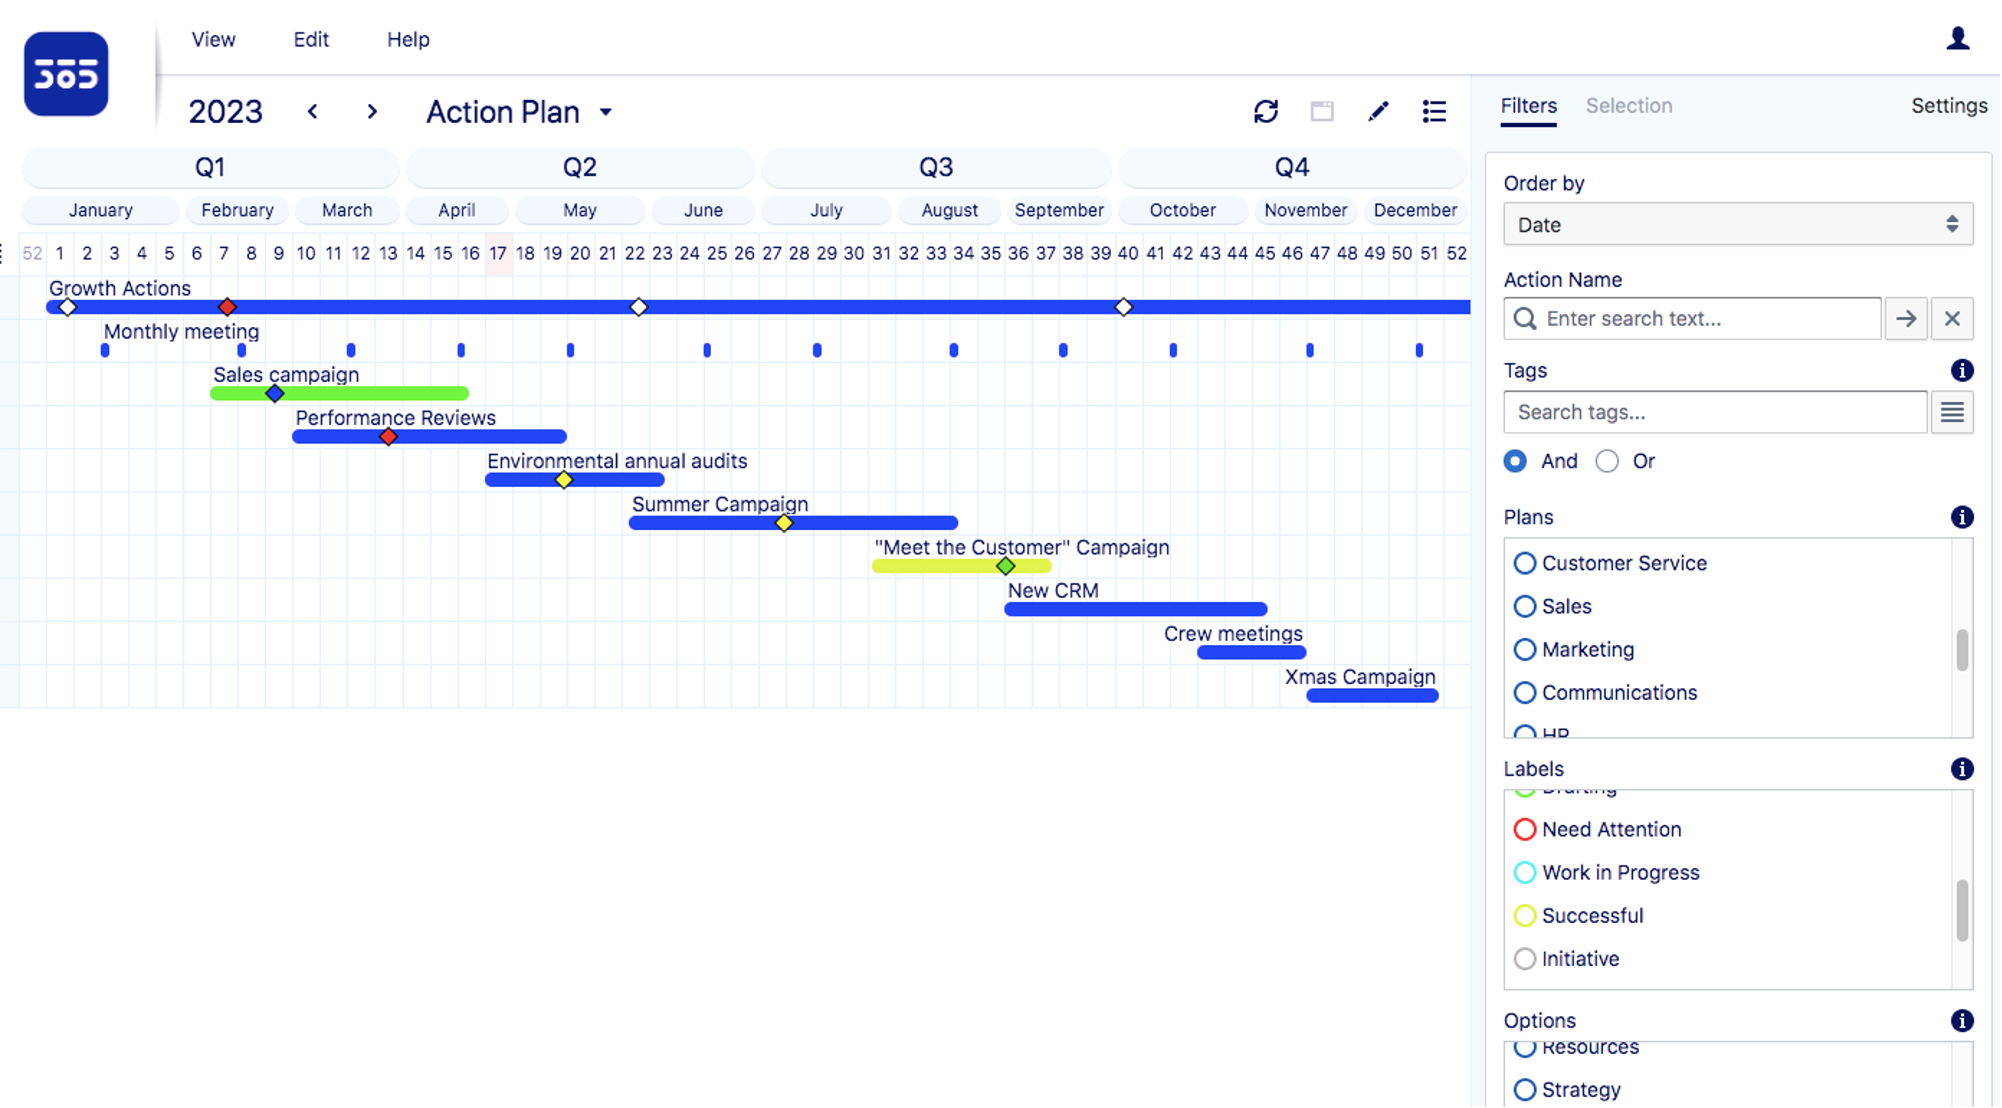
Task: Switch to the Selection tab
Action: click(1629, 105)
